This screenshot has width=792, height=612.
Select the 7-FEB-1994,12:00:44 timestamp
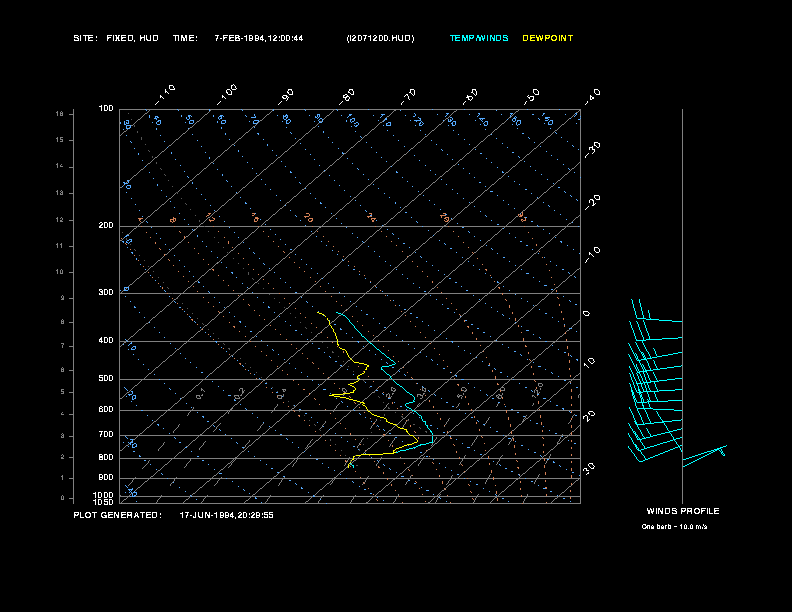pos(259,38)
